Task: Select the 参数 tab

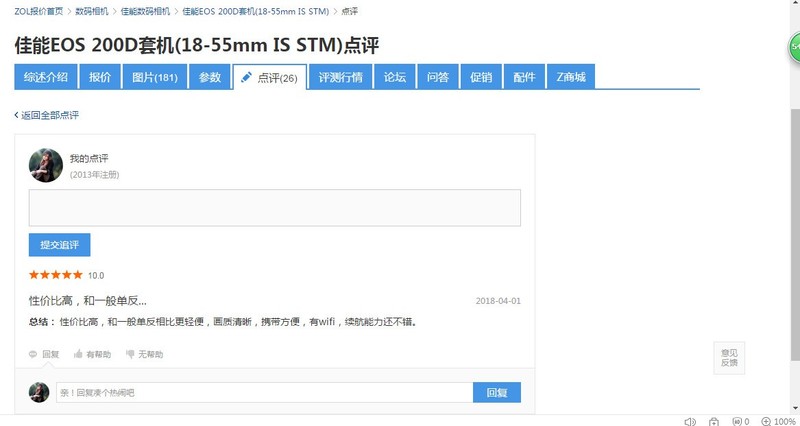Action: [x=210, y=77]
